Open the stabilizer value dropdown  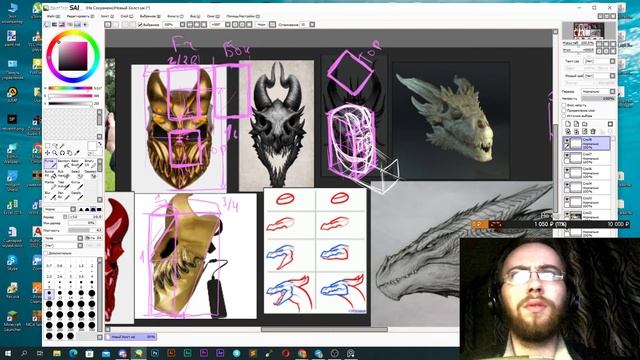(x=312, y=24)
